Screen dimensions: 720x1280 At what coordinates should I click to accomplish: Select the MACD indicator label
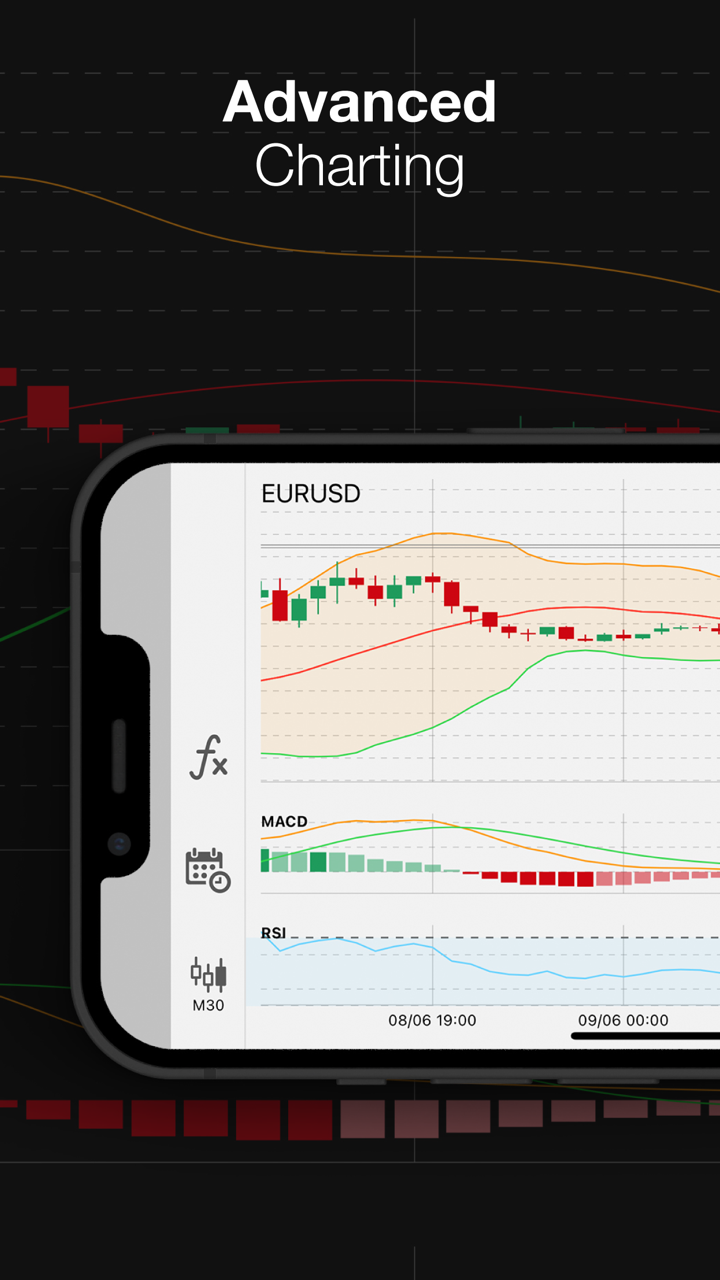pos(284,822)
